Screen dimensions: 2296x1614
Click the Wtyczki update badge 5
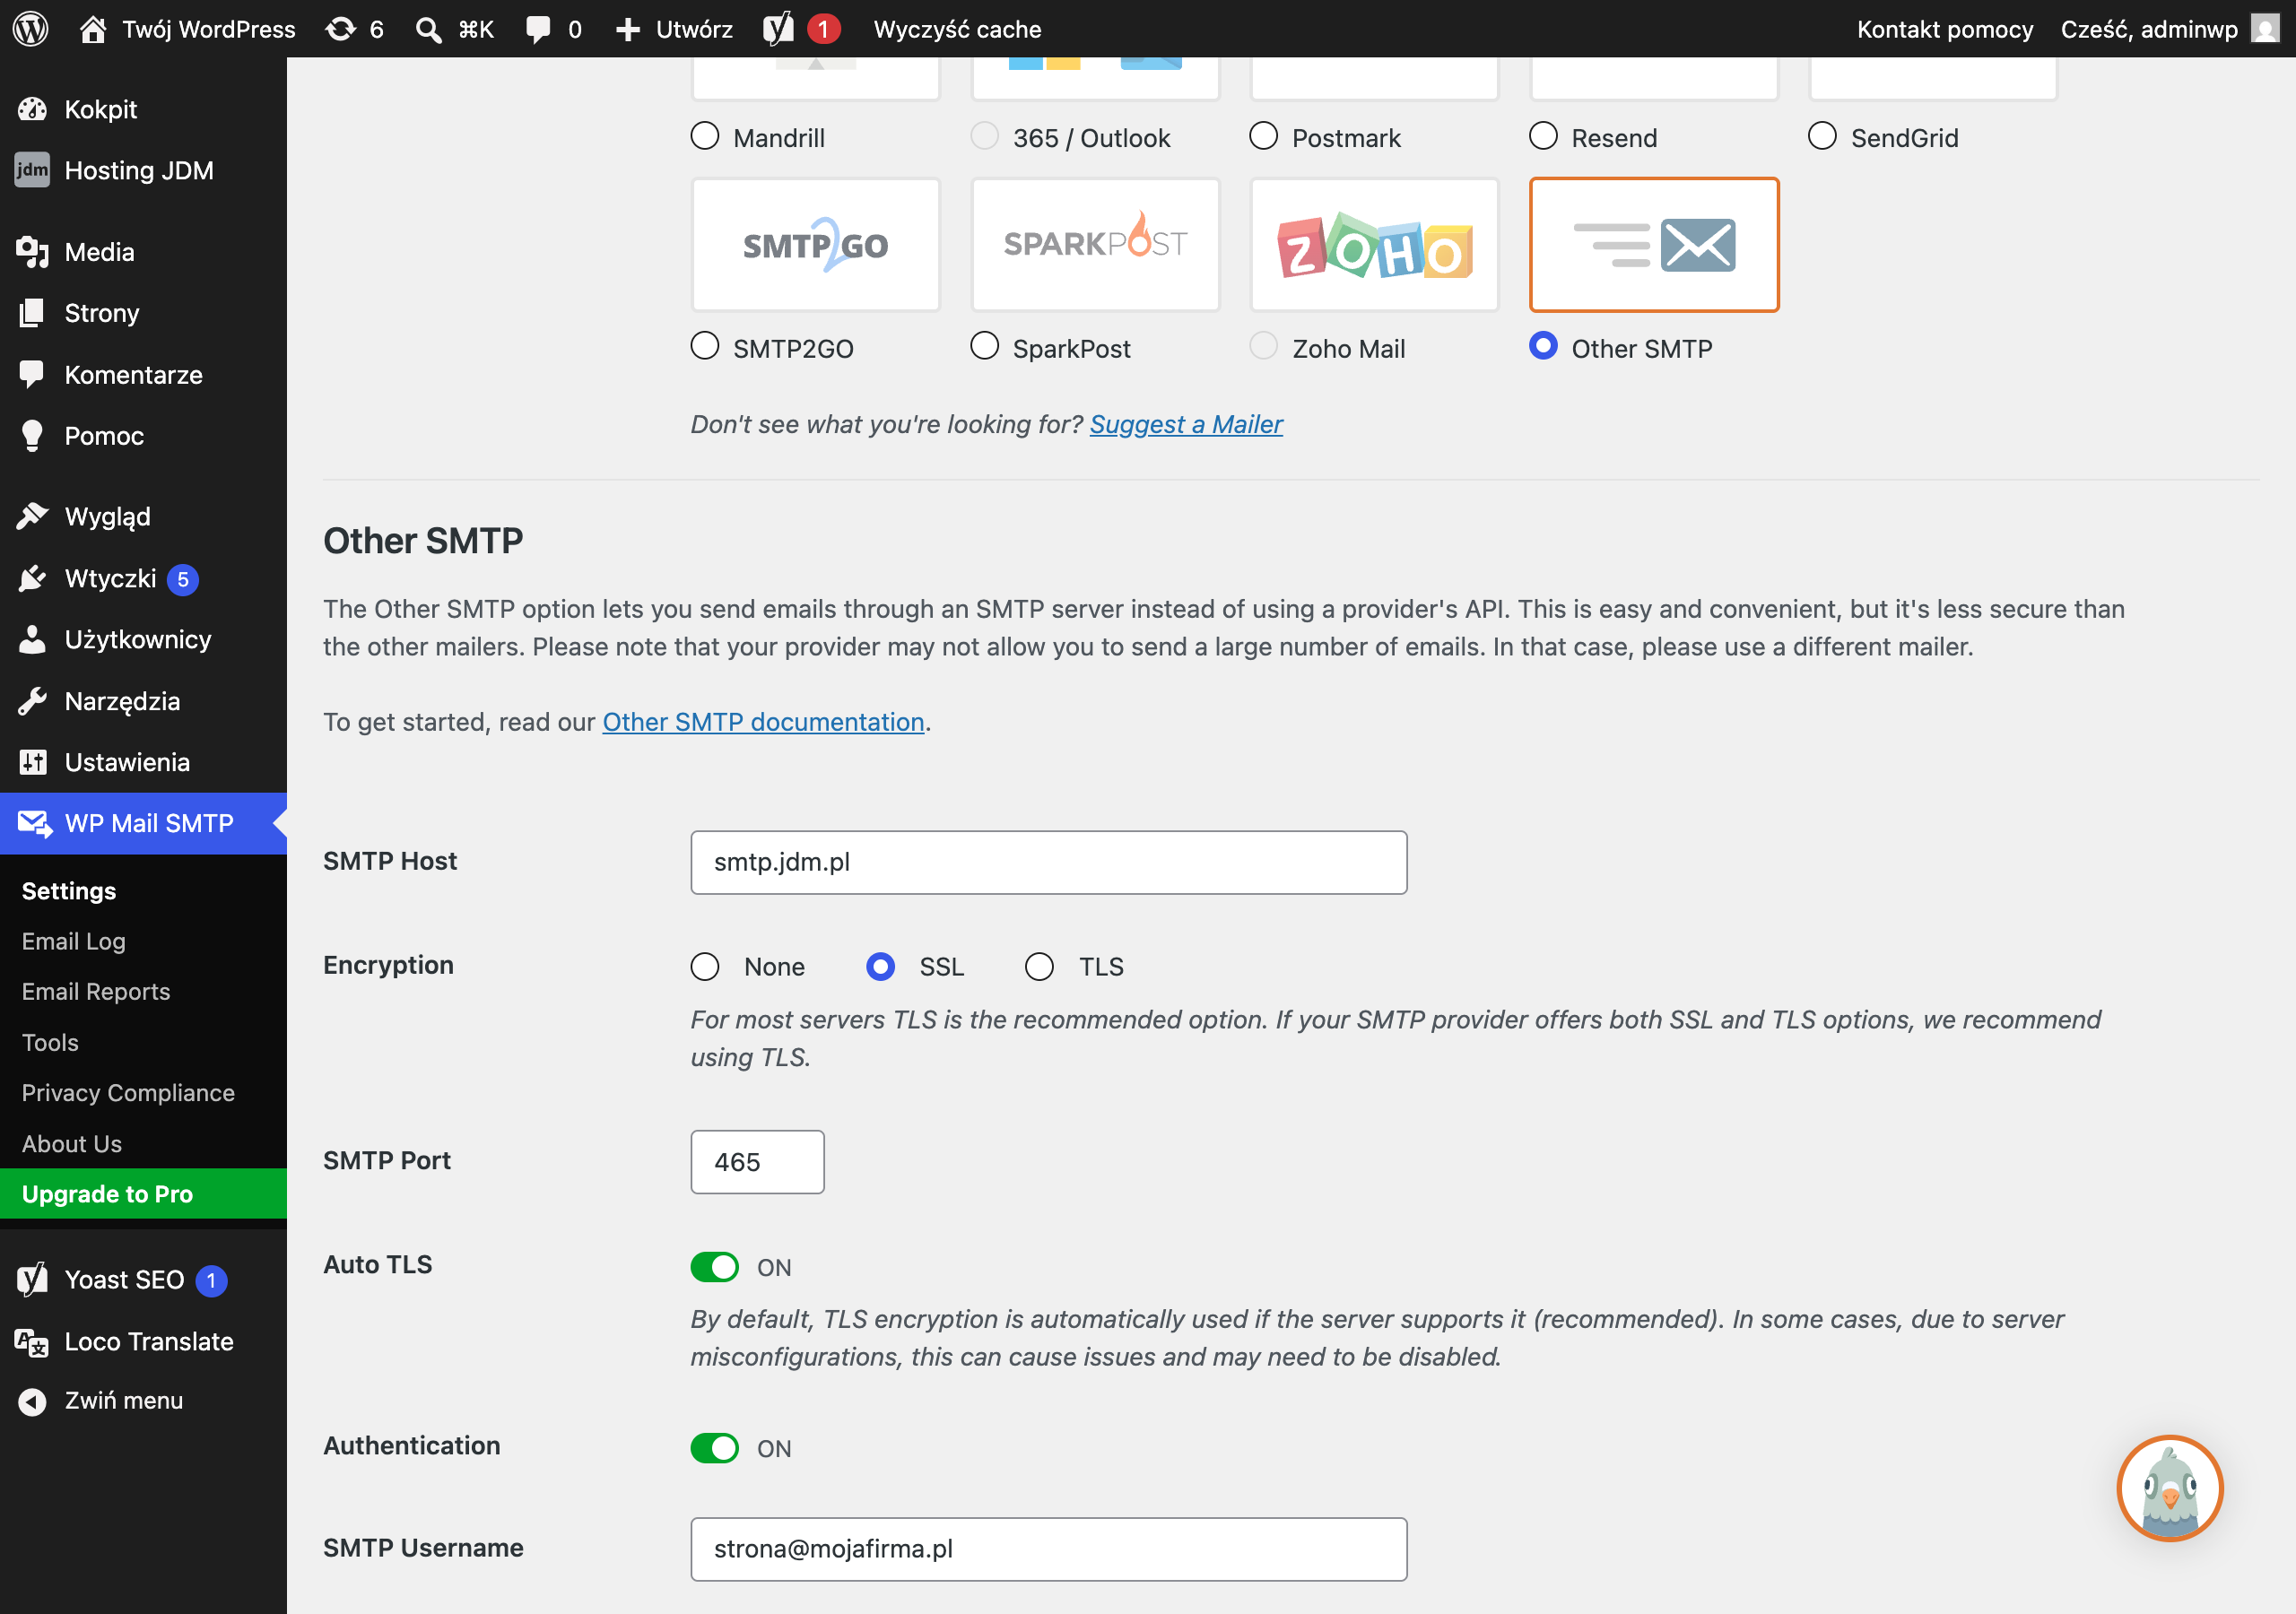183,579
